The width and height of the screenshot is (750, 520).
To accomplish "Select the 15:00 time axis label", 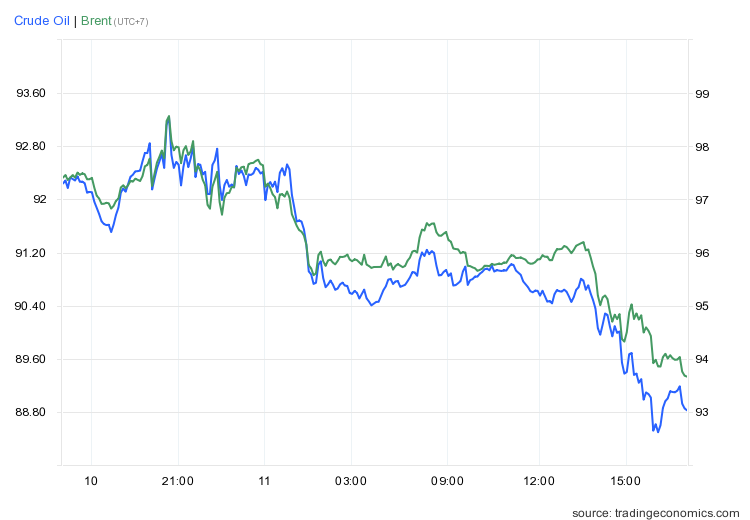I will [625, 482].
